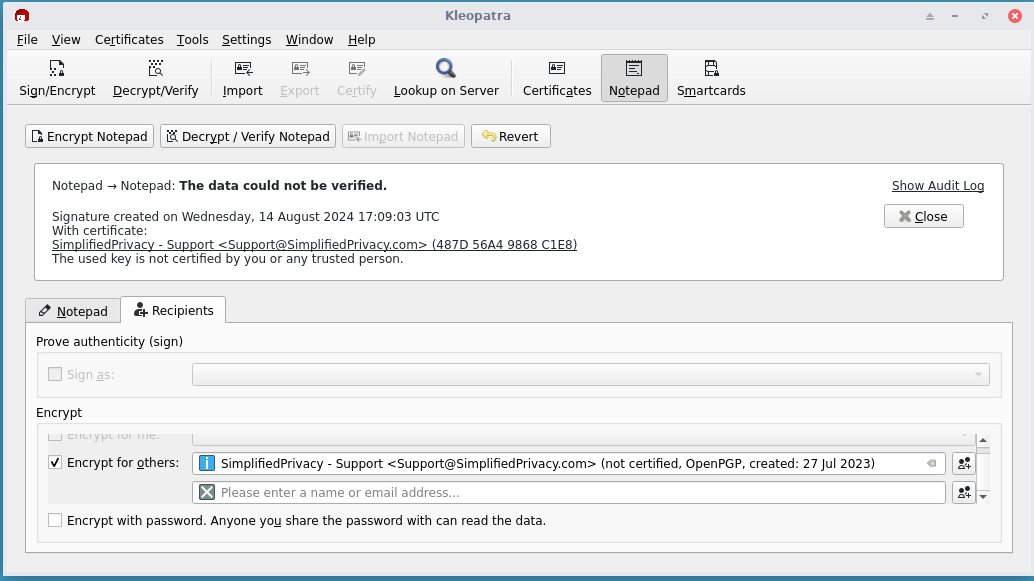Switch to the Notepad tab
Viewport: 1034px width, 581px height.
pyautogui.click(x=73, y=311)
